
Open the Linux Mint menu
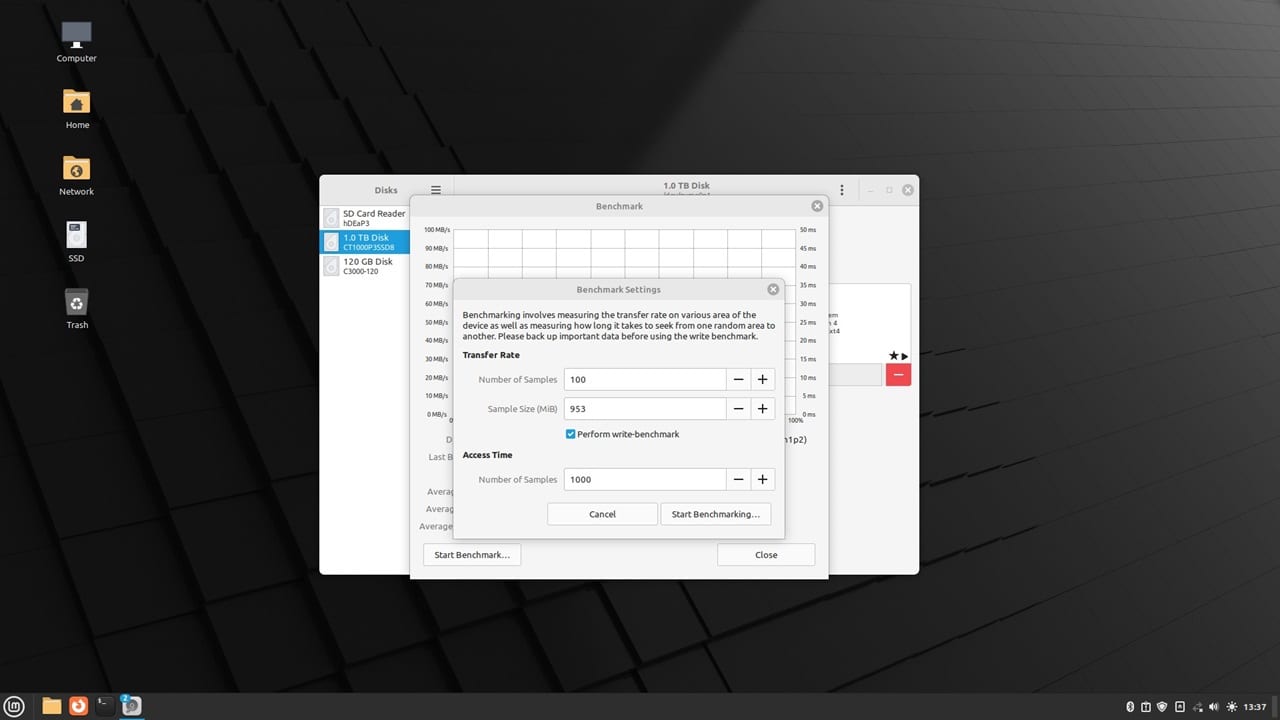(13, 706)
